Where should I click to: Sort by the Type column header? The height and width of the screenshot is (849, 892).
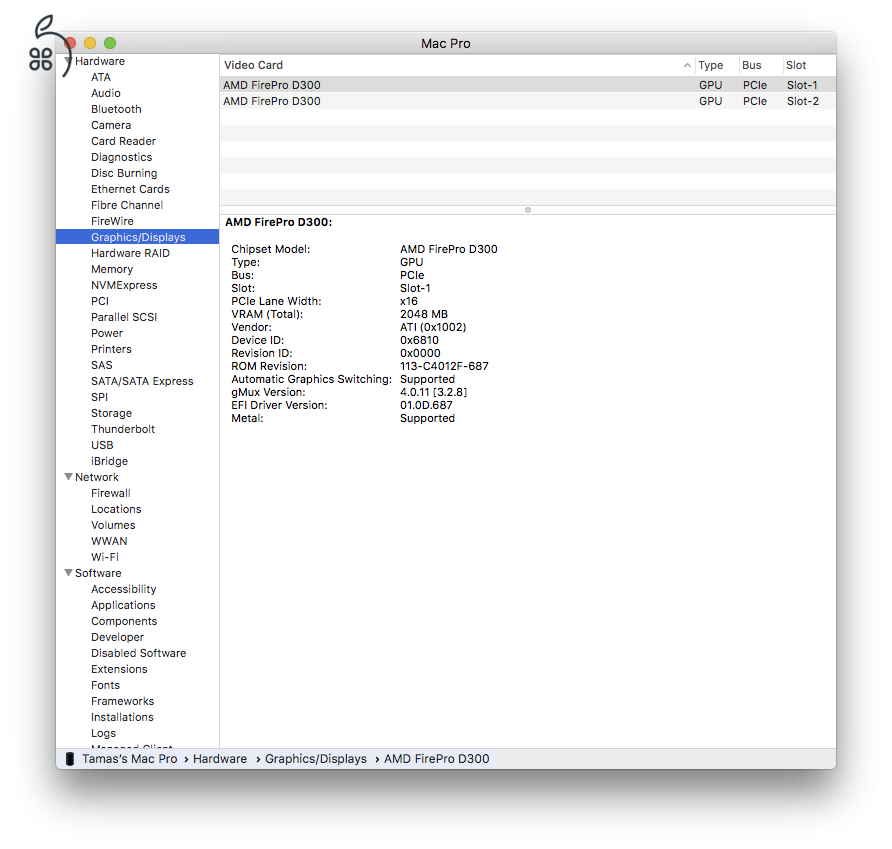(711, 65)
